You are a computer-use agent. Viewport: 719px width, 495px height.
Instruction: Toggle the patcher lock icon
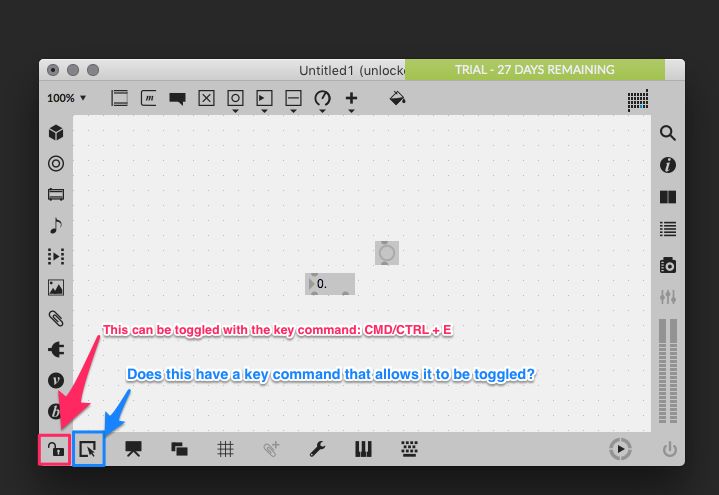click(55, 449)
